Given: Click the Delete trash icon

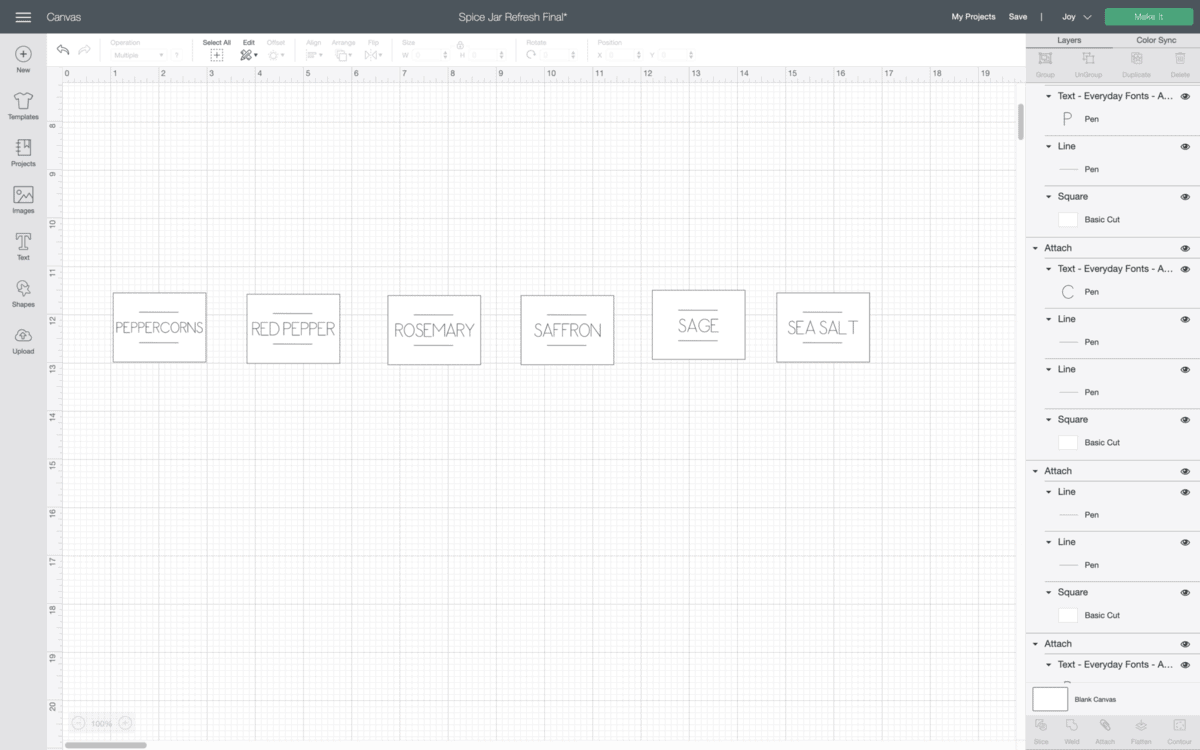Looking at the screenshot, I should [1180, 60].
